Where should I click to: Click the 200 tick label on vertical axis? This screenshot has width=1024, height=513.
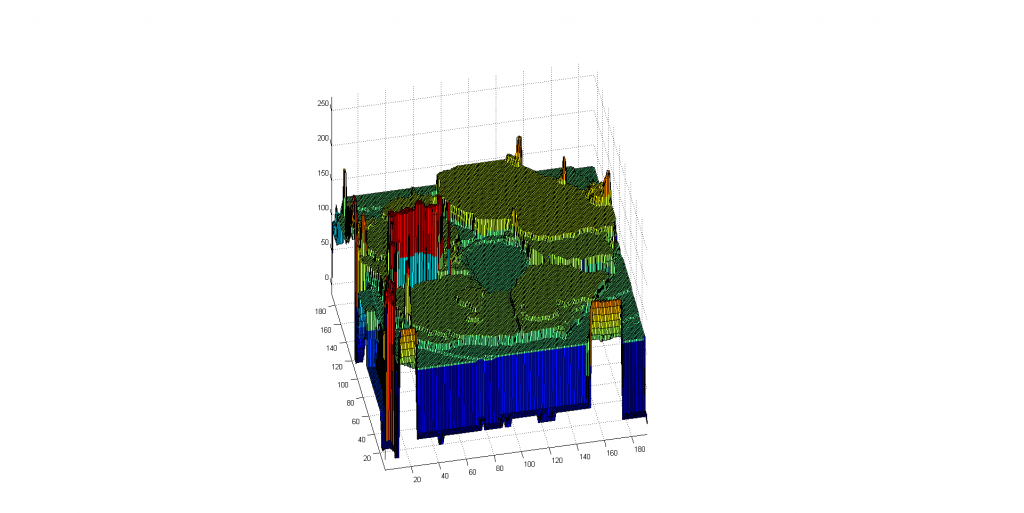pos(323,138)
